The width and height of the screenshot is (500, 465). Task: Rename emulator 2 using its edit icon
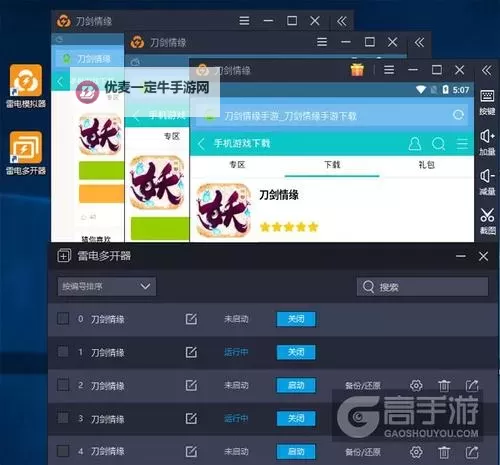point(191,385)
